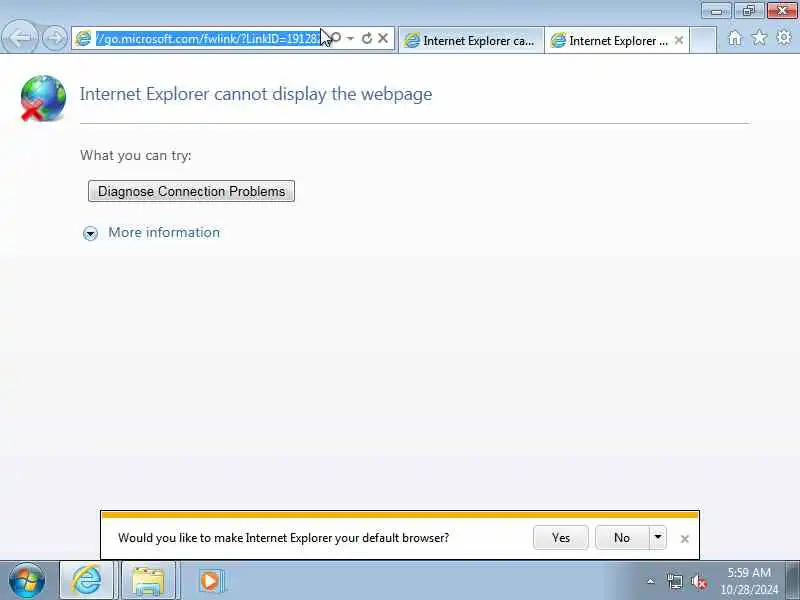Click the network status tray icon
Viewport: 800px width, 600px height.
tap(674, 581)
